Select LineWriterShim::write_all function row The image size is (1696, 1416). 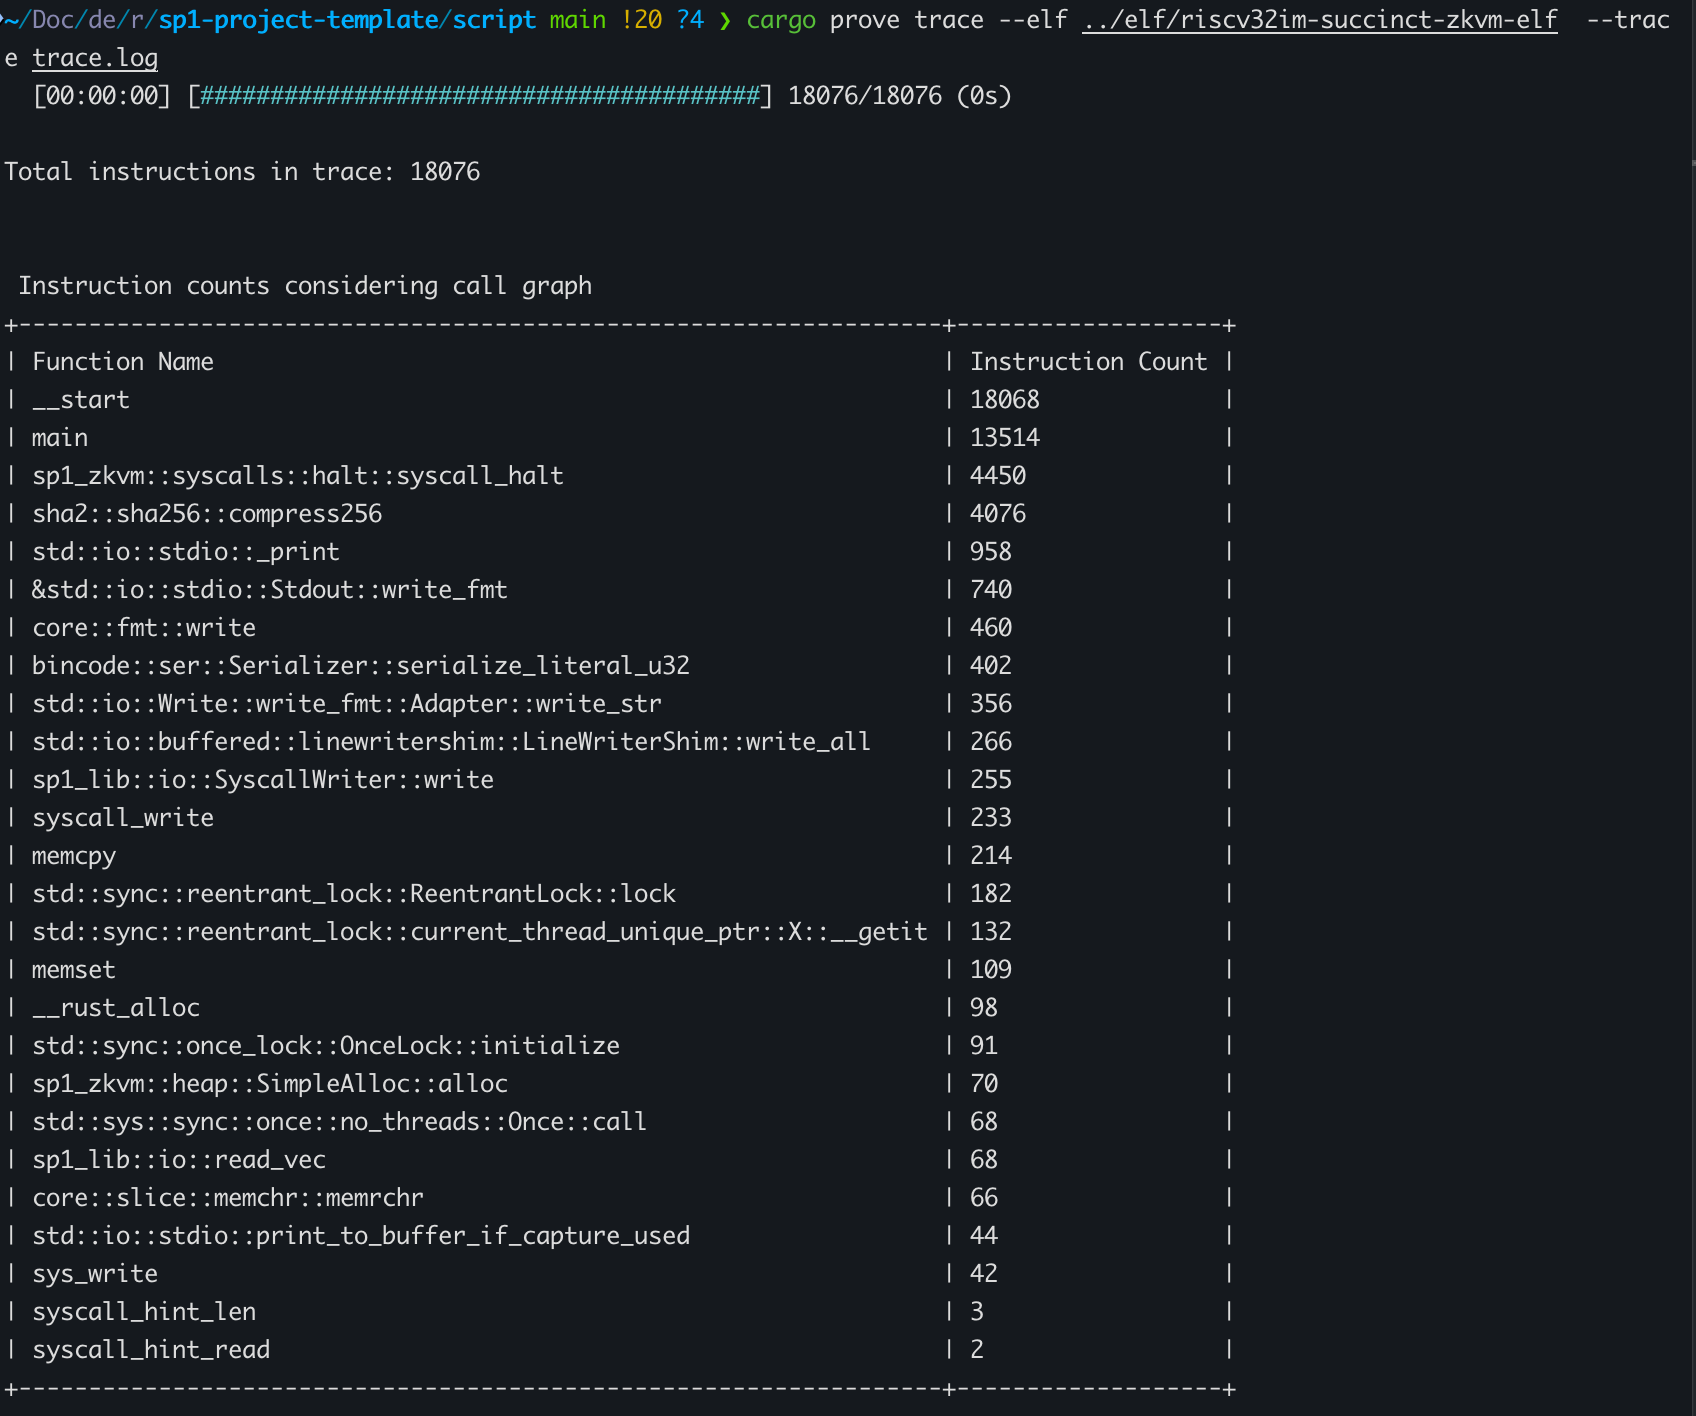click(x=451, y=742)
